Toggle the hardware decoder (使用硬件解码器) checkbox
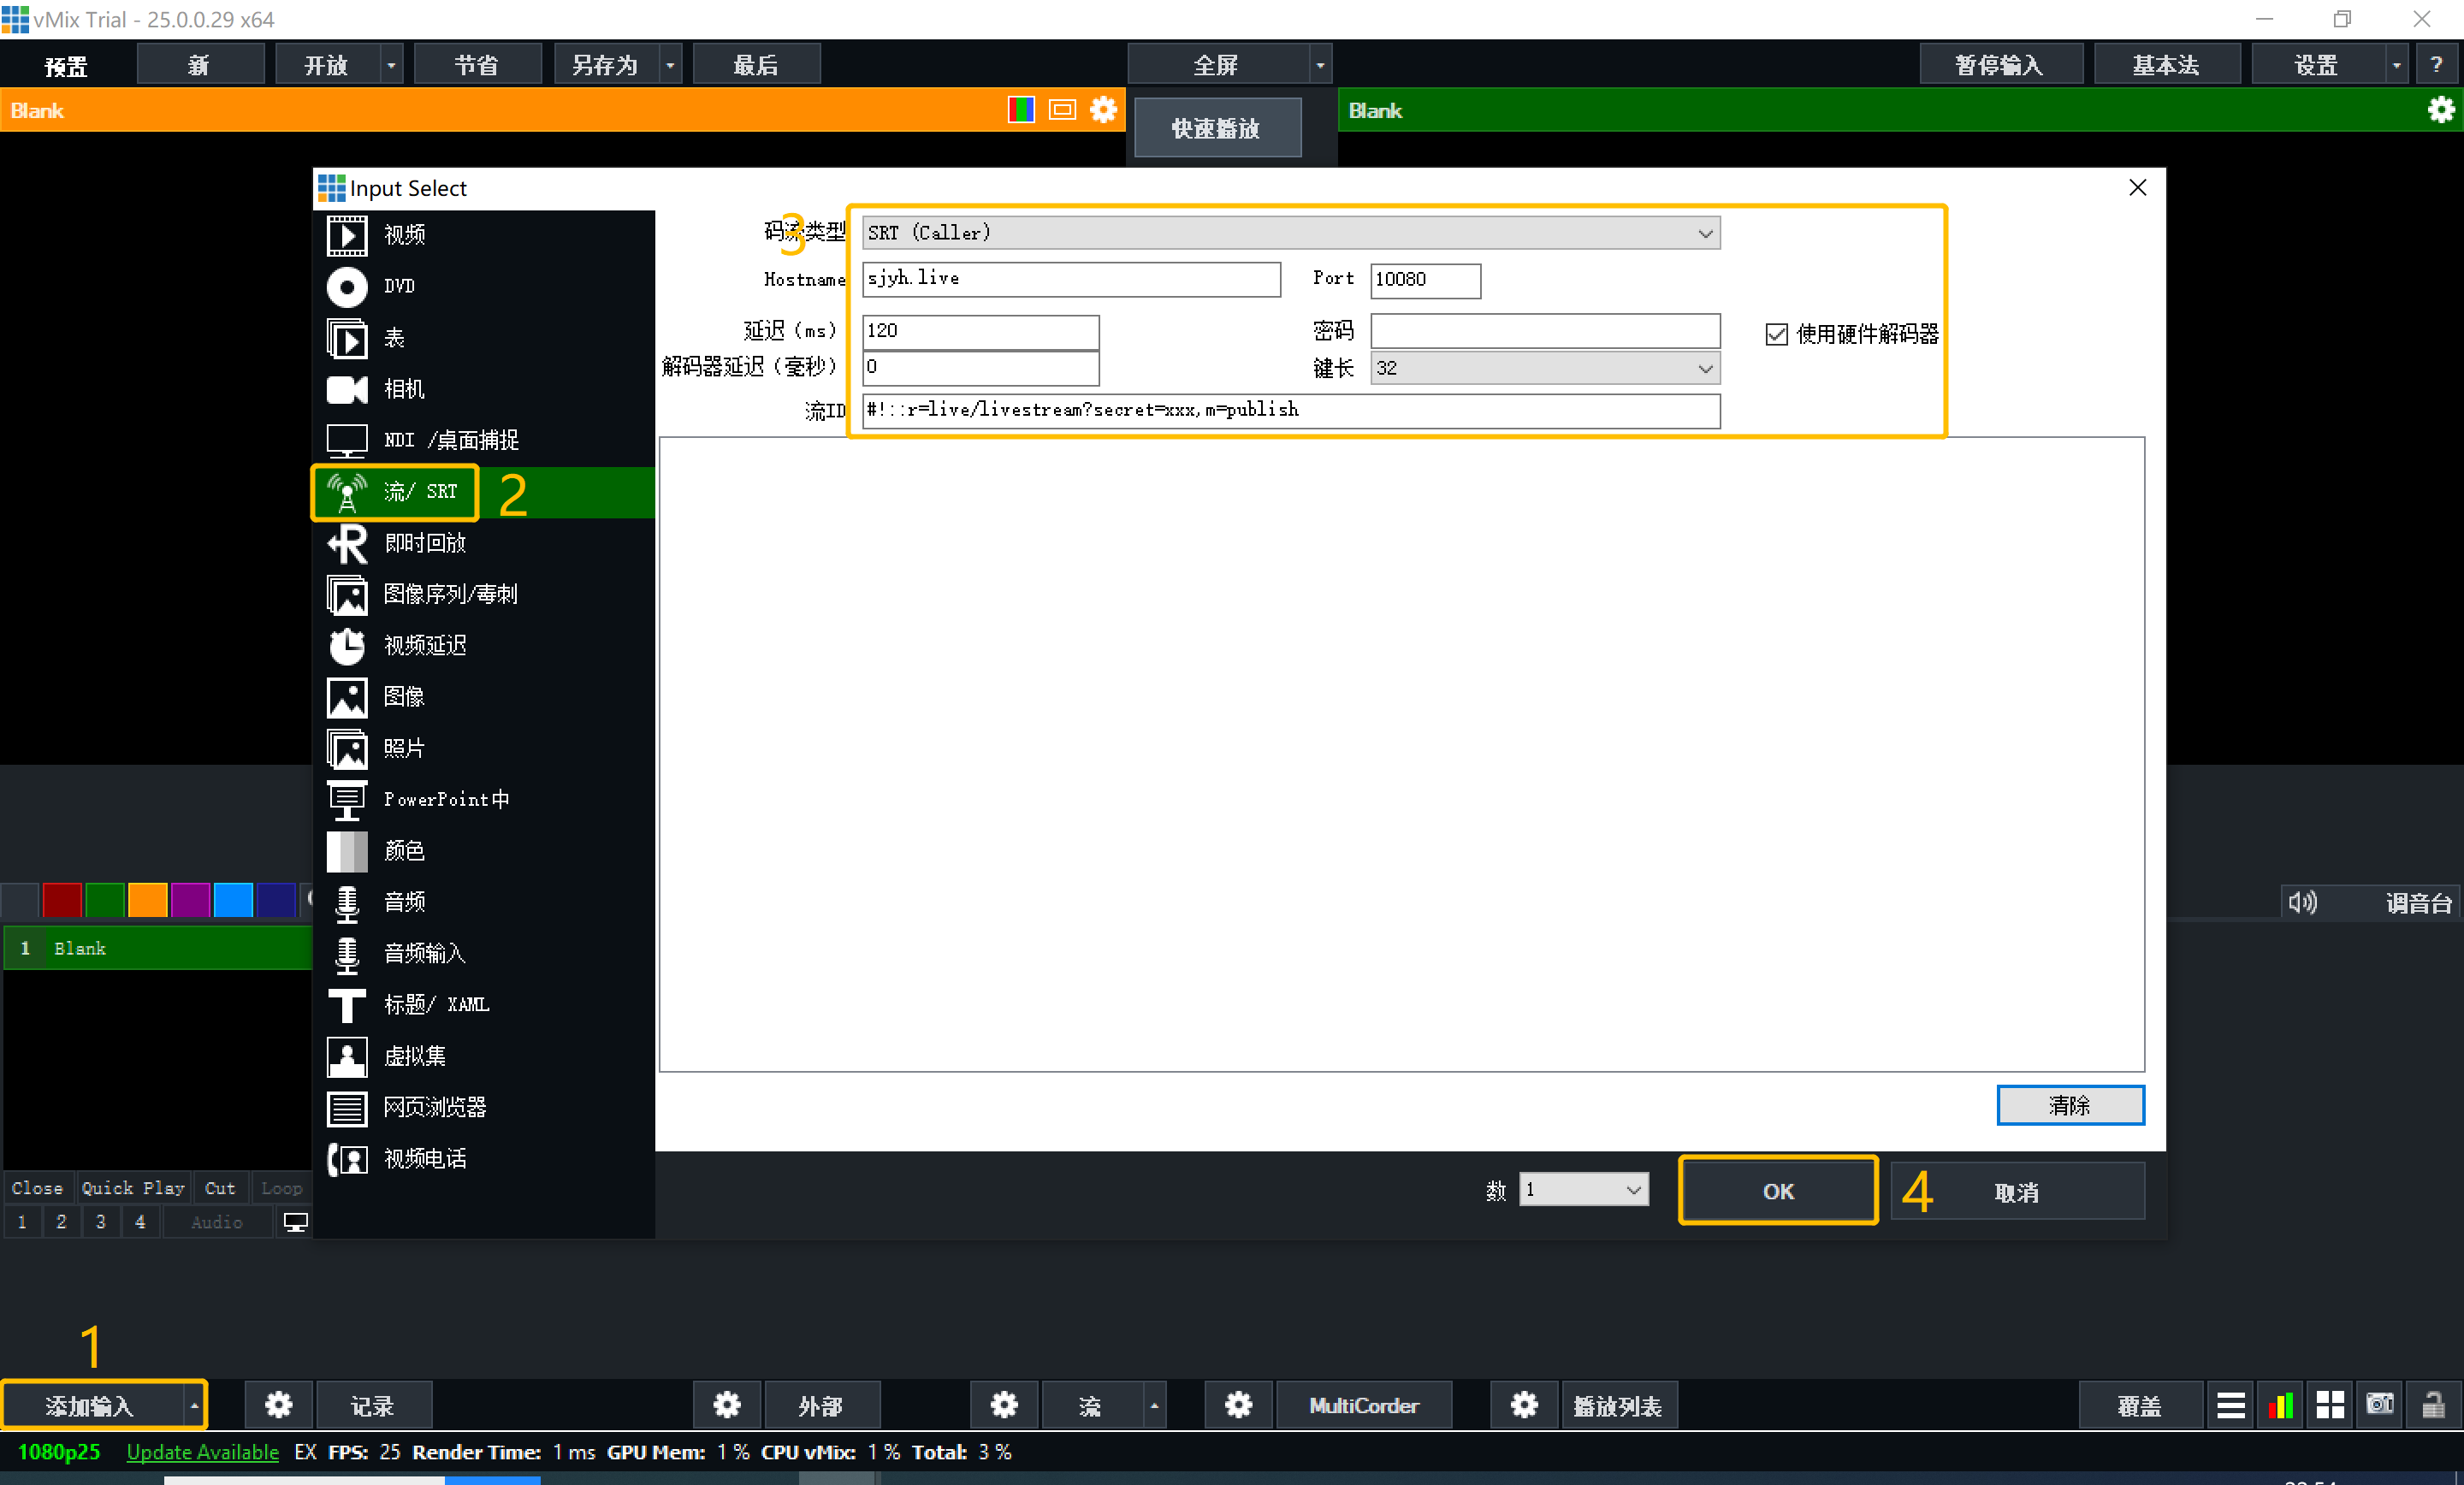Screen dimensions: 2464x1485 [x=1776, y=334]
